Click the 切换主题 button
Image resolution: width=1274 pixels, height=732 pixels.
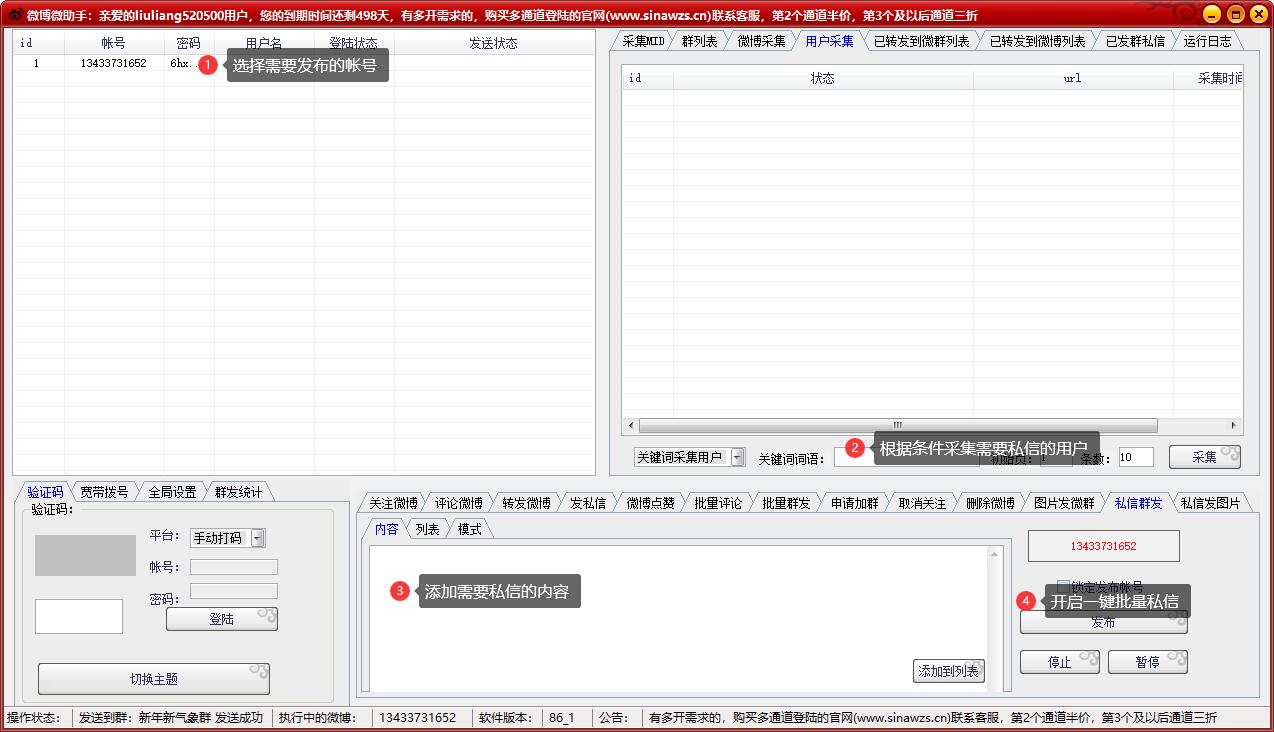pyautogui.click(x=154, y=679)
